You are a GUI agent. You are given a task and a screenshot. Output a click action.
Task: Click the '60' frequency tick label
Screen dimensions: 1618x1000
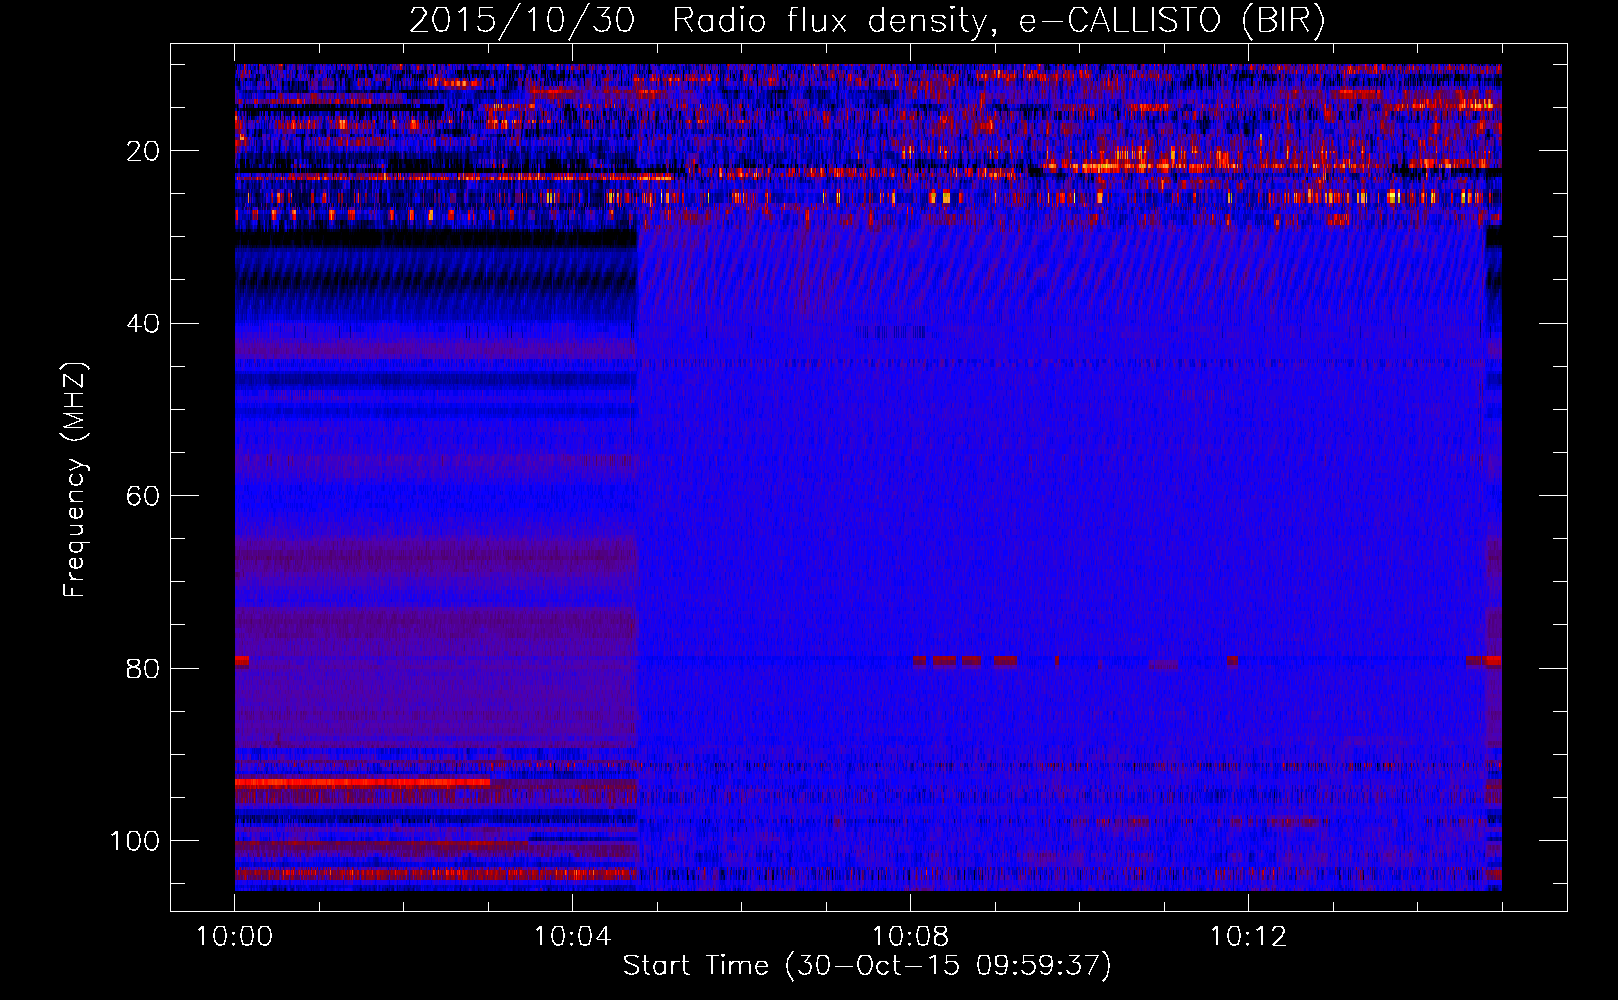(143, 496)
